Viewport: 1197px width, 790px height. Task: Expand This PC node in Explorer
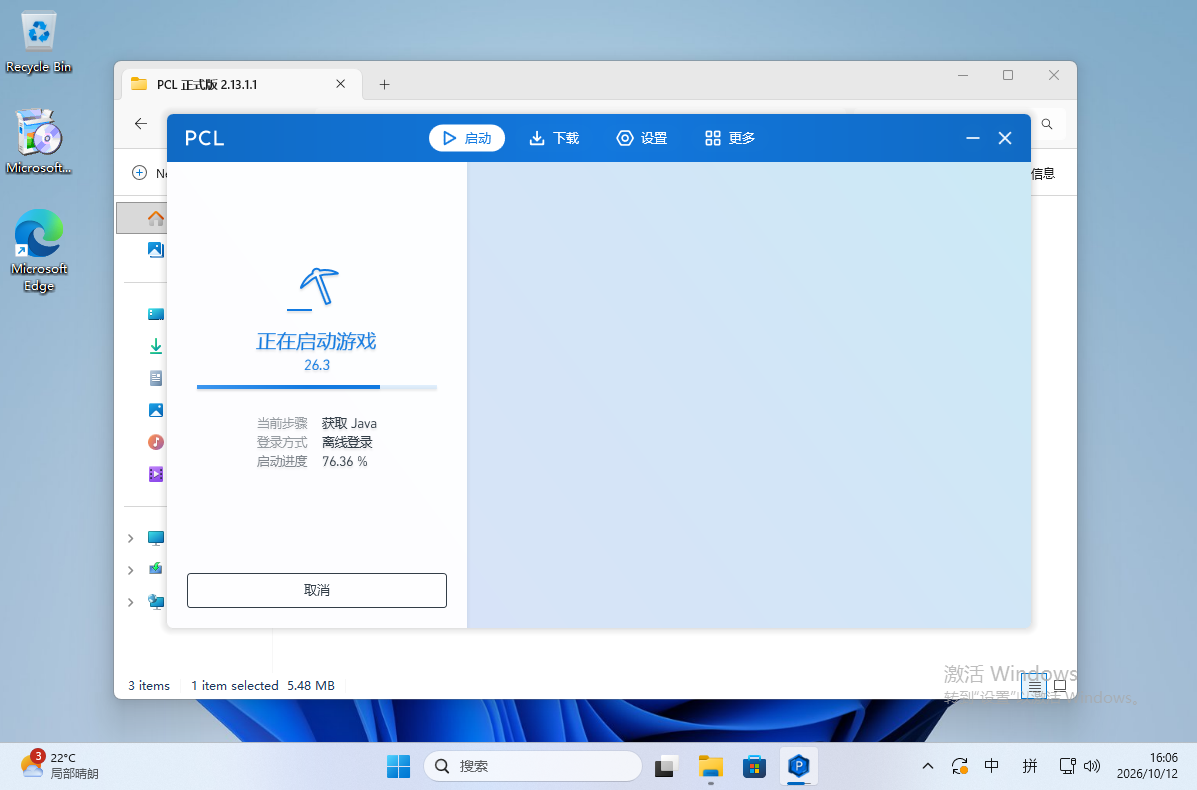click(x=131, y=538)
